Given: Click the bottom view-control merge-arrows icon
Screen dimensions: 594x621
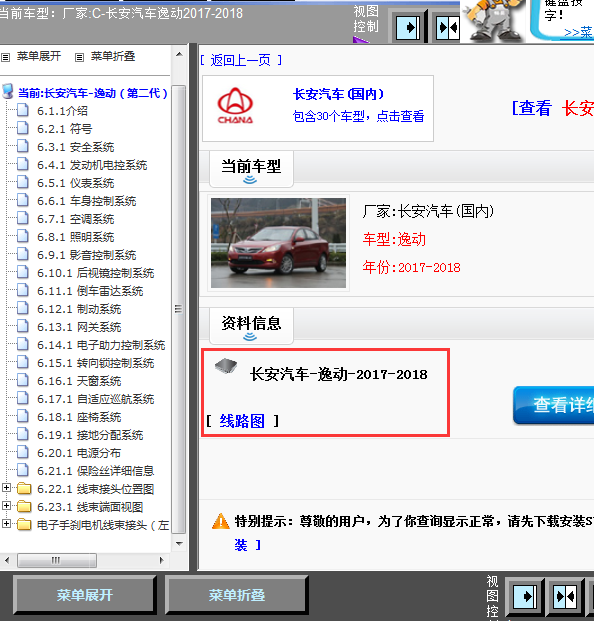Looking at the screenshot, I should coord(565,596).
